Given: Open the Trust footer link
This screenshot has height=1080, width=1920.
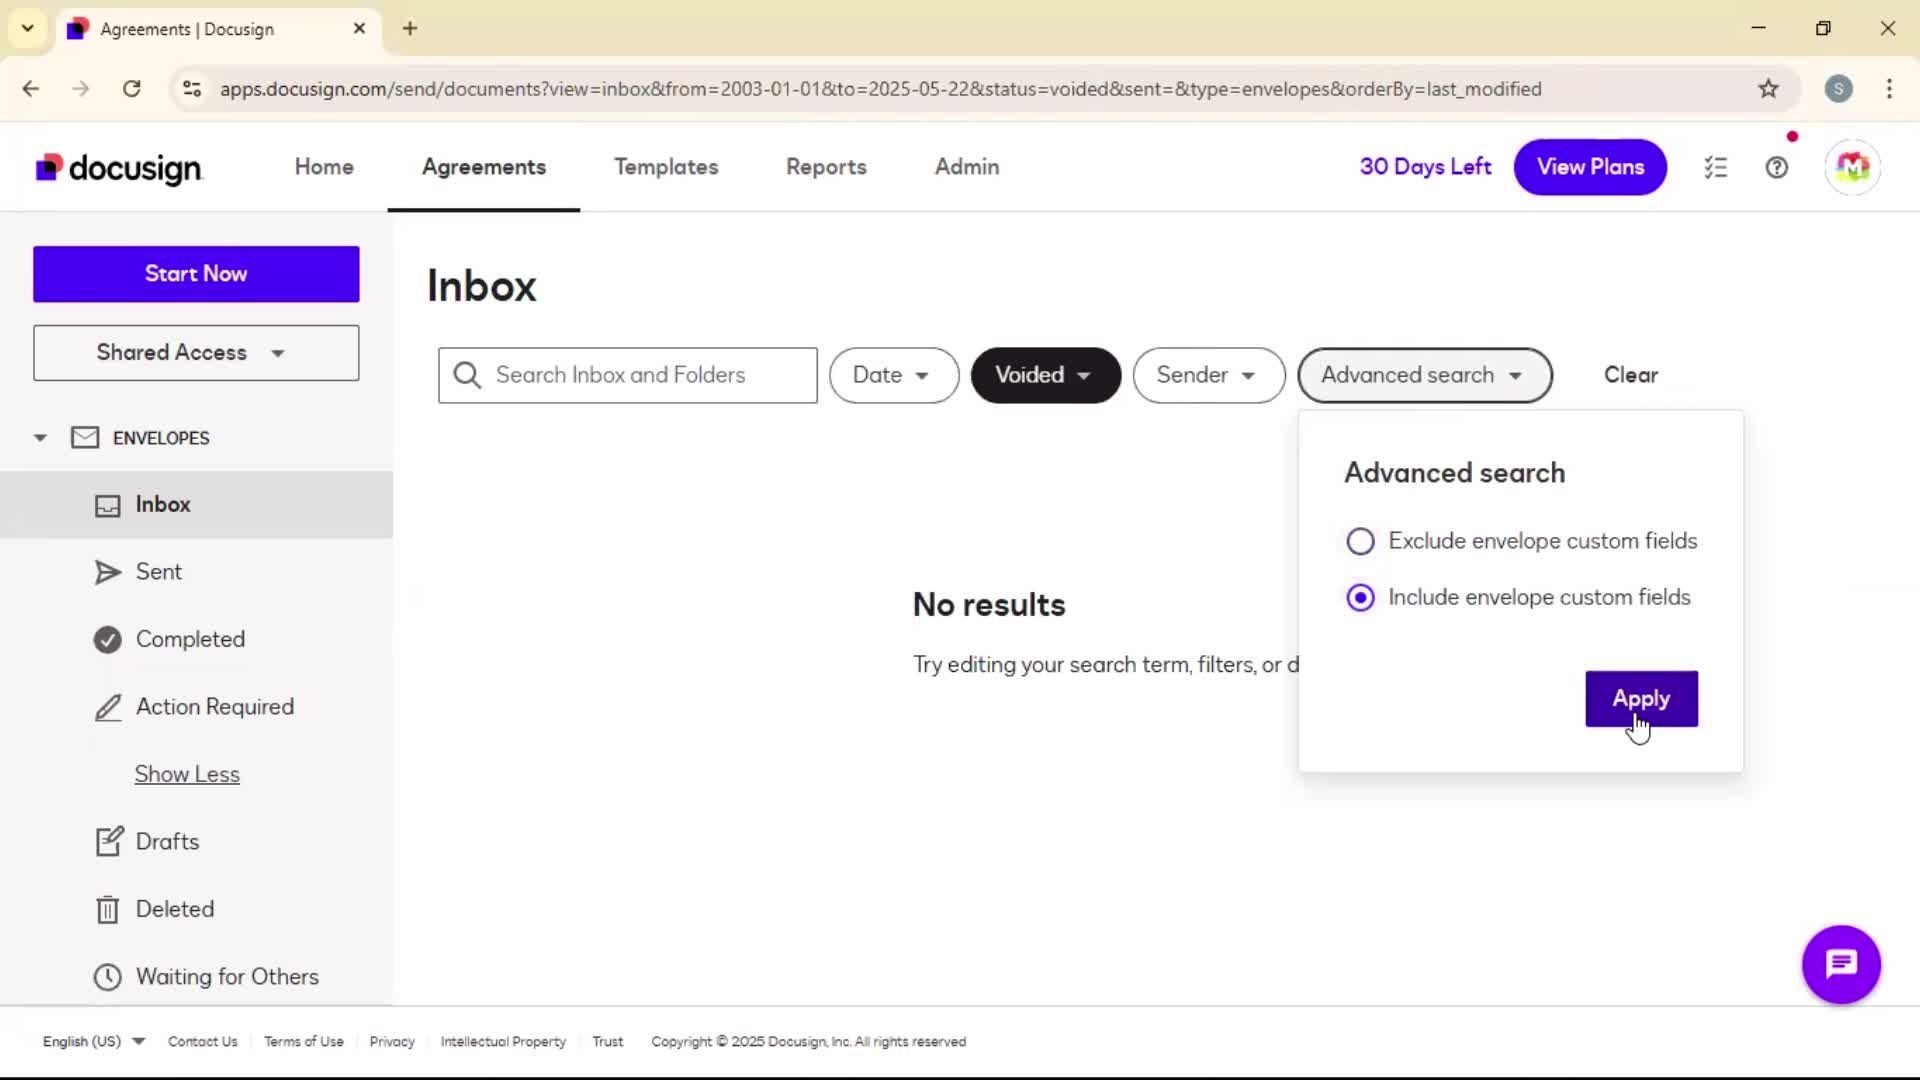Looking at the screenshot, I should tap(608, 1041).
